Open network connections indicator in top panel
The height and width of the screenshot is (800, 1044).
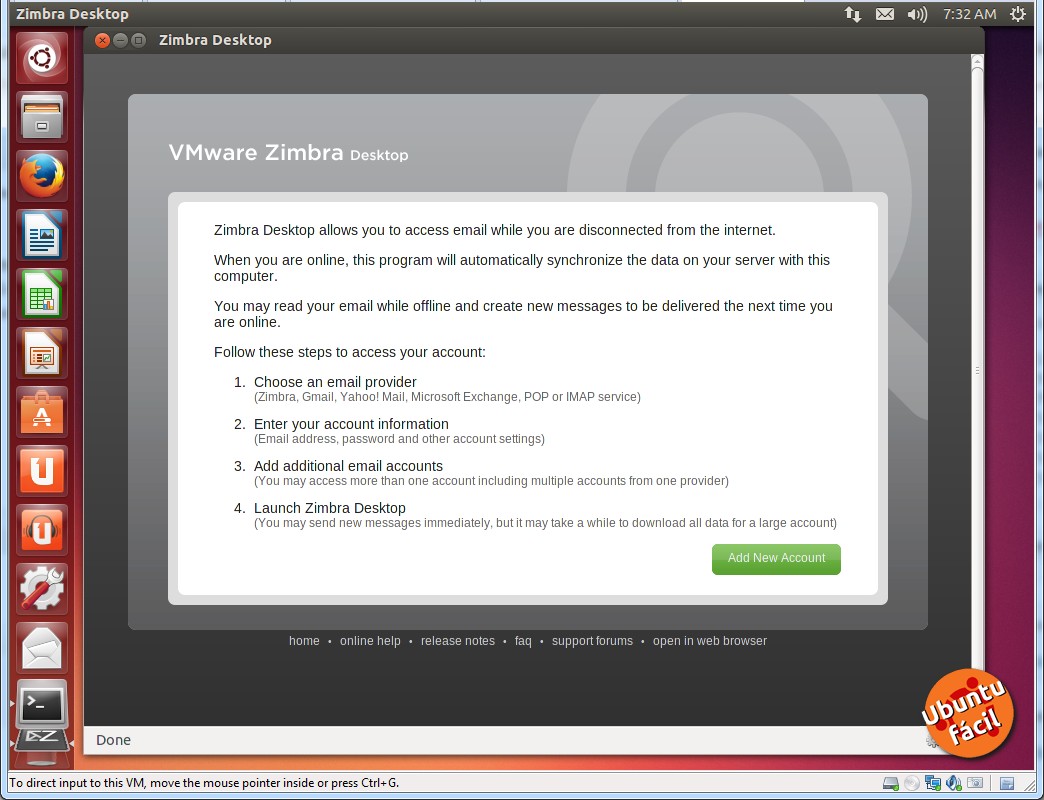[x=853, y=14]
